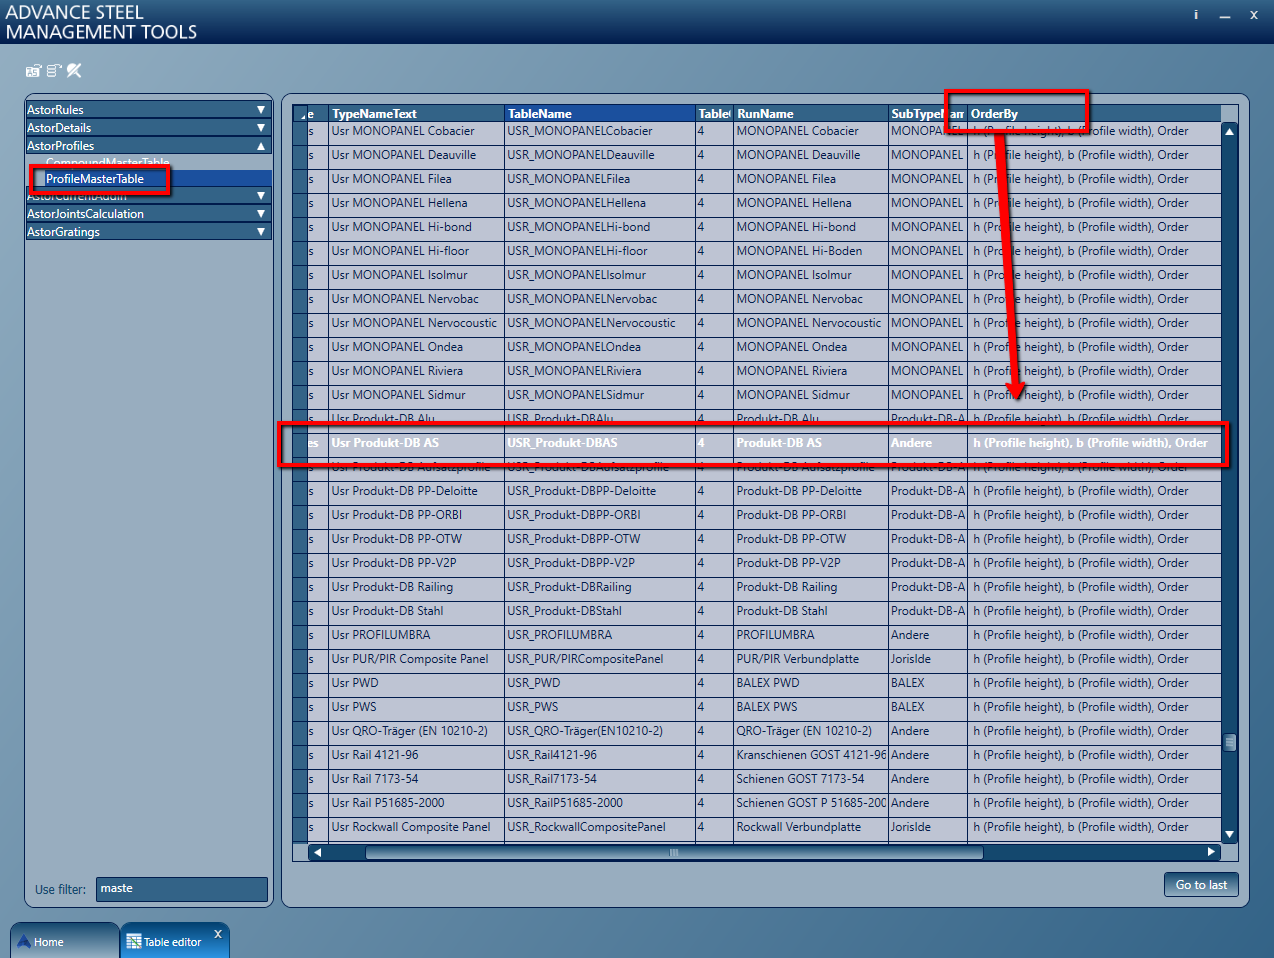Click the OrderBy column header
Screen dimensions: 1274x958
(1022, 112)
